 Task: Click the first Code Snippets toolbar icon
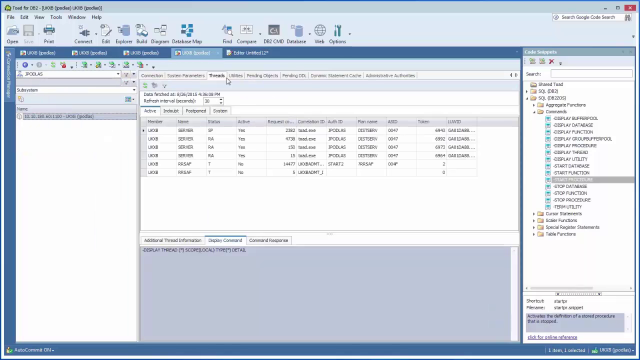coord(532,61)
